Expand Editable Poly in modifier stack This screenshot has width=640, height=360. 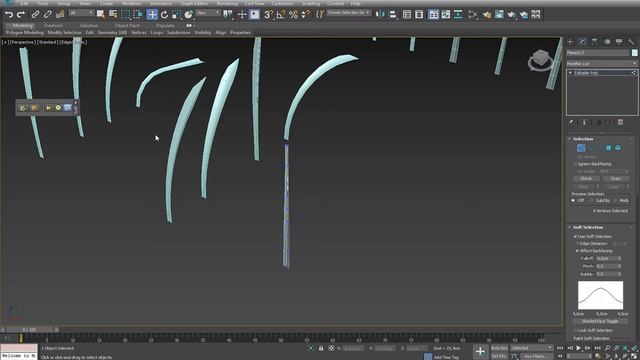point(570,73)
